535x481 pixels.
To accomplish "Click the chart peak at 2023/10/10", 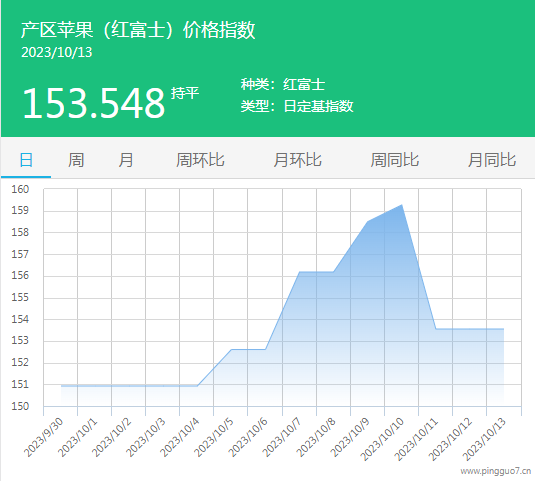I will 402,205.
